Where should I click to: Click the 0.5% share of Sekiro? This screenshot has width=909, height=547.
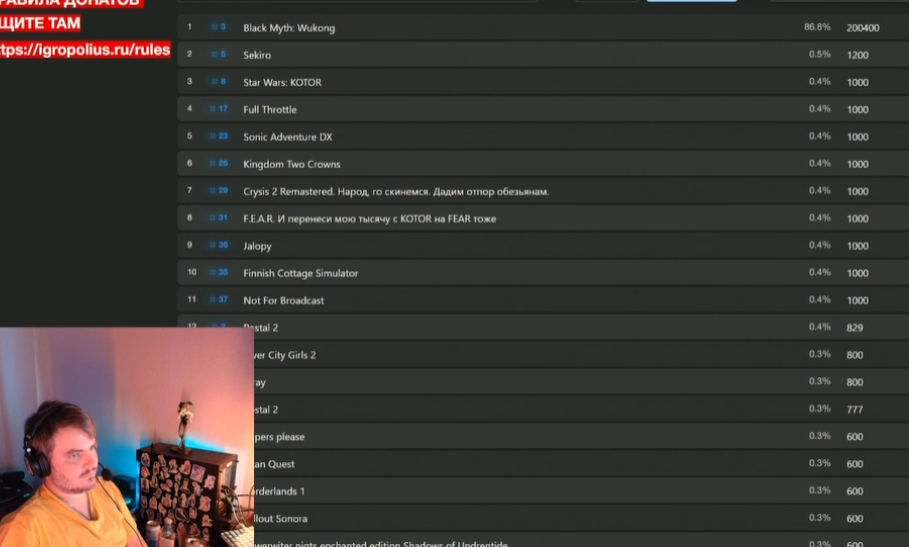(x=820, y=54)
